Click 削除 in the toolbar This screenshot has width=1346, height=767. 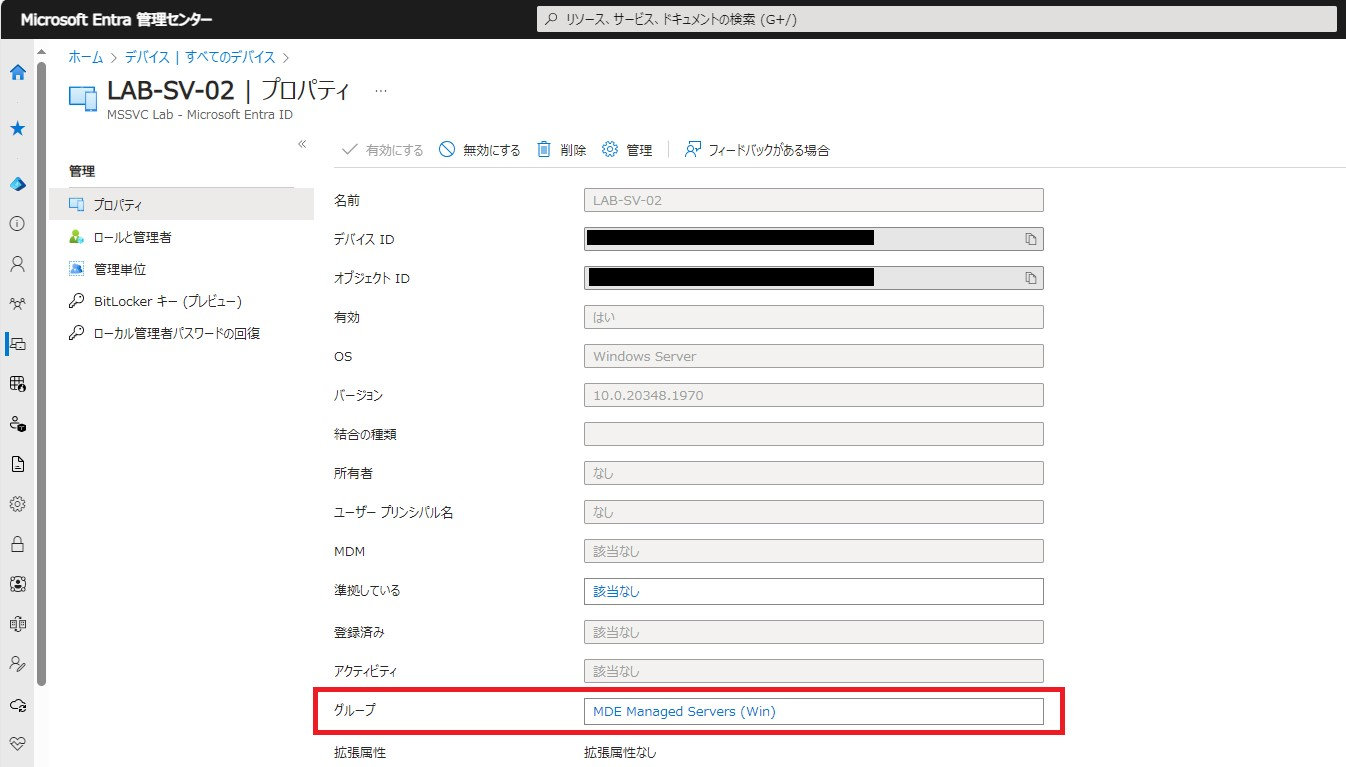coord(561,150)
